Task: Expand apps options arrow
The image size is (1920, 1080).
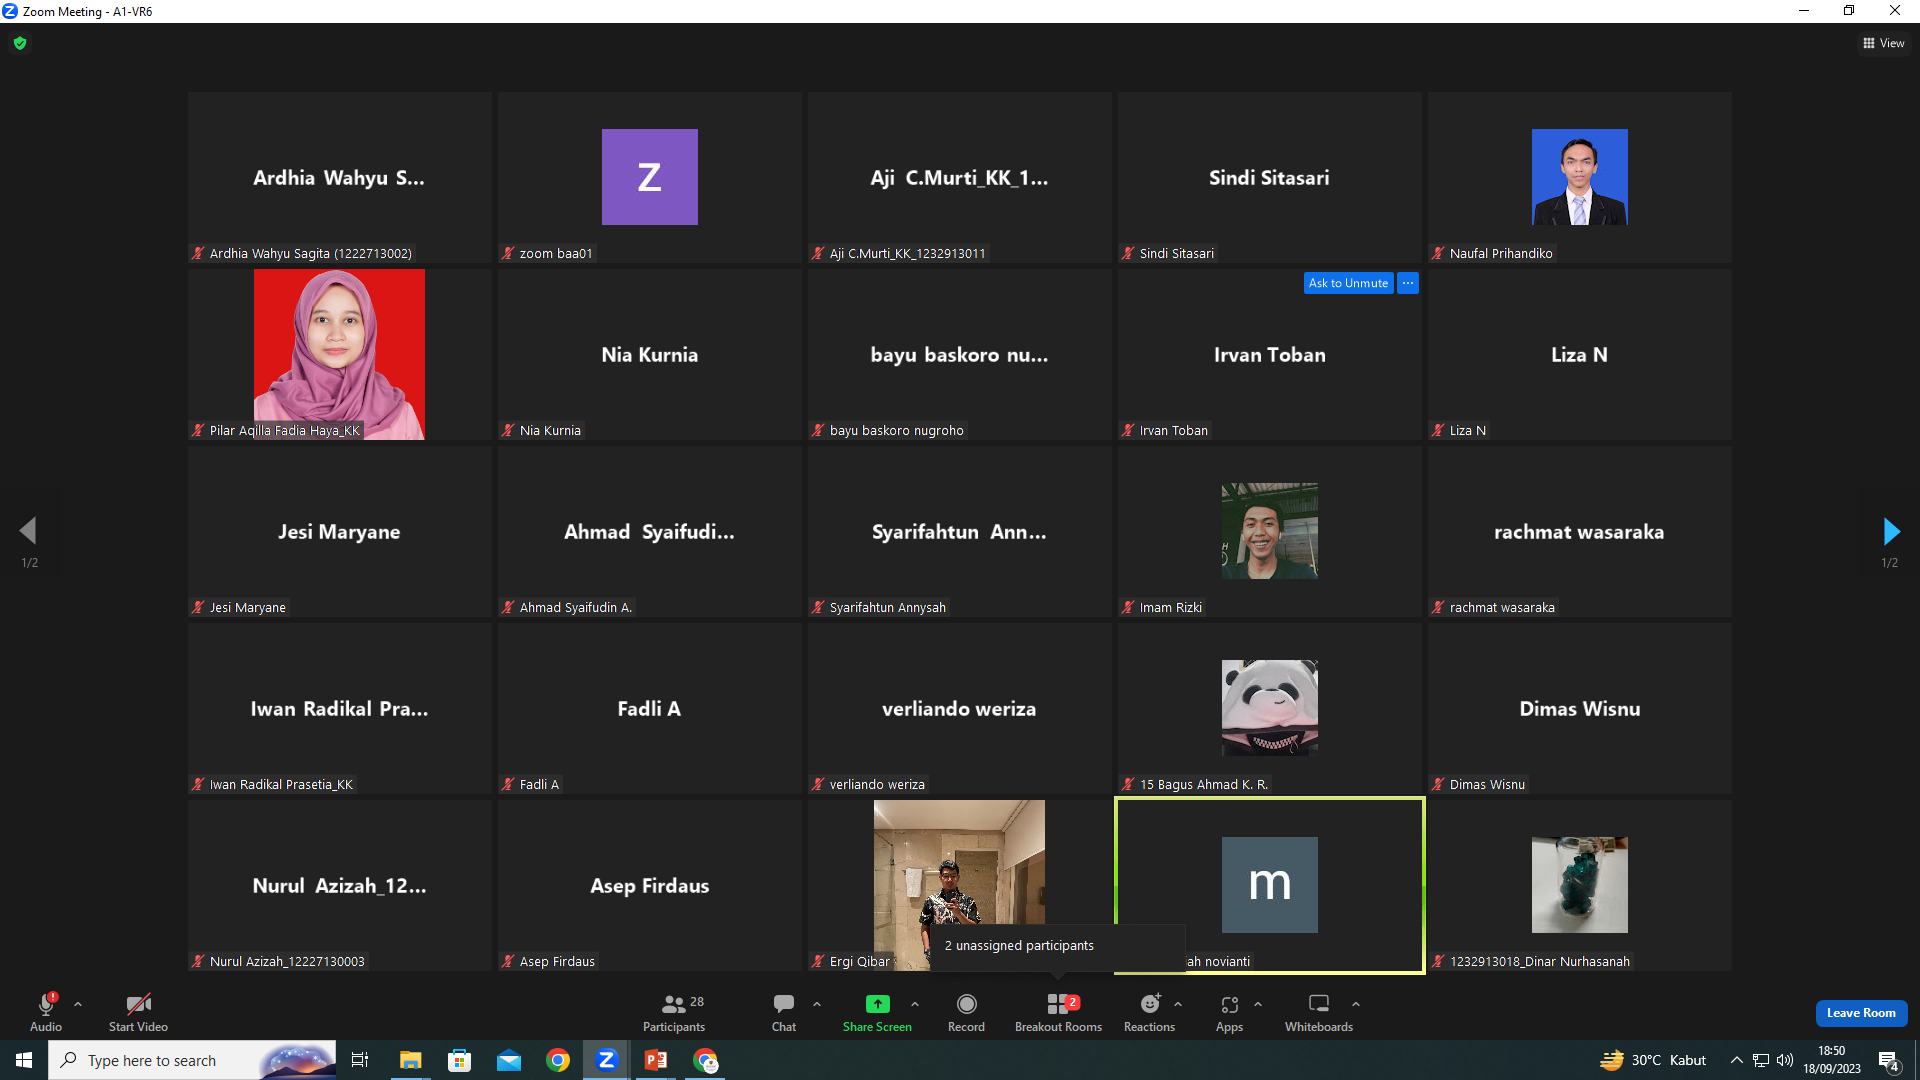Action: pos(1258,1004)
